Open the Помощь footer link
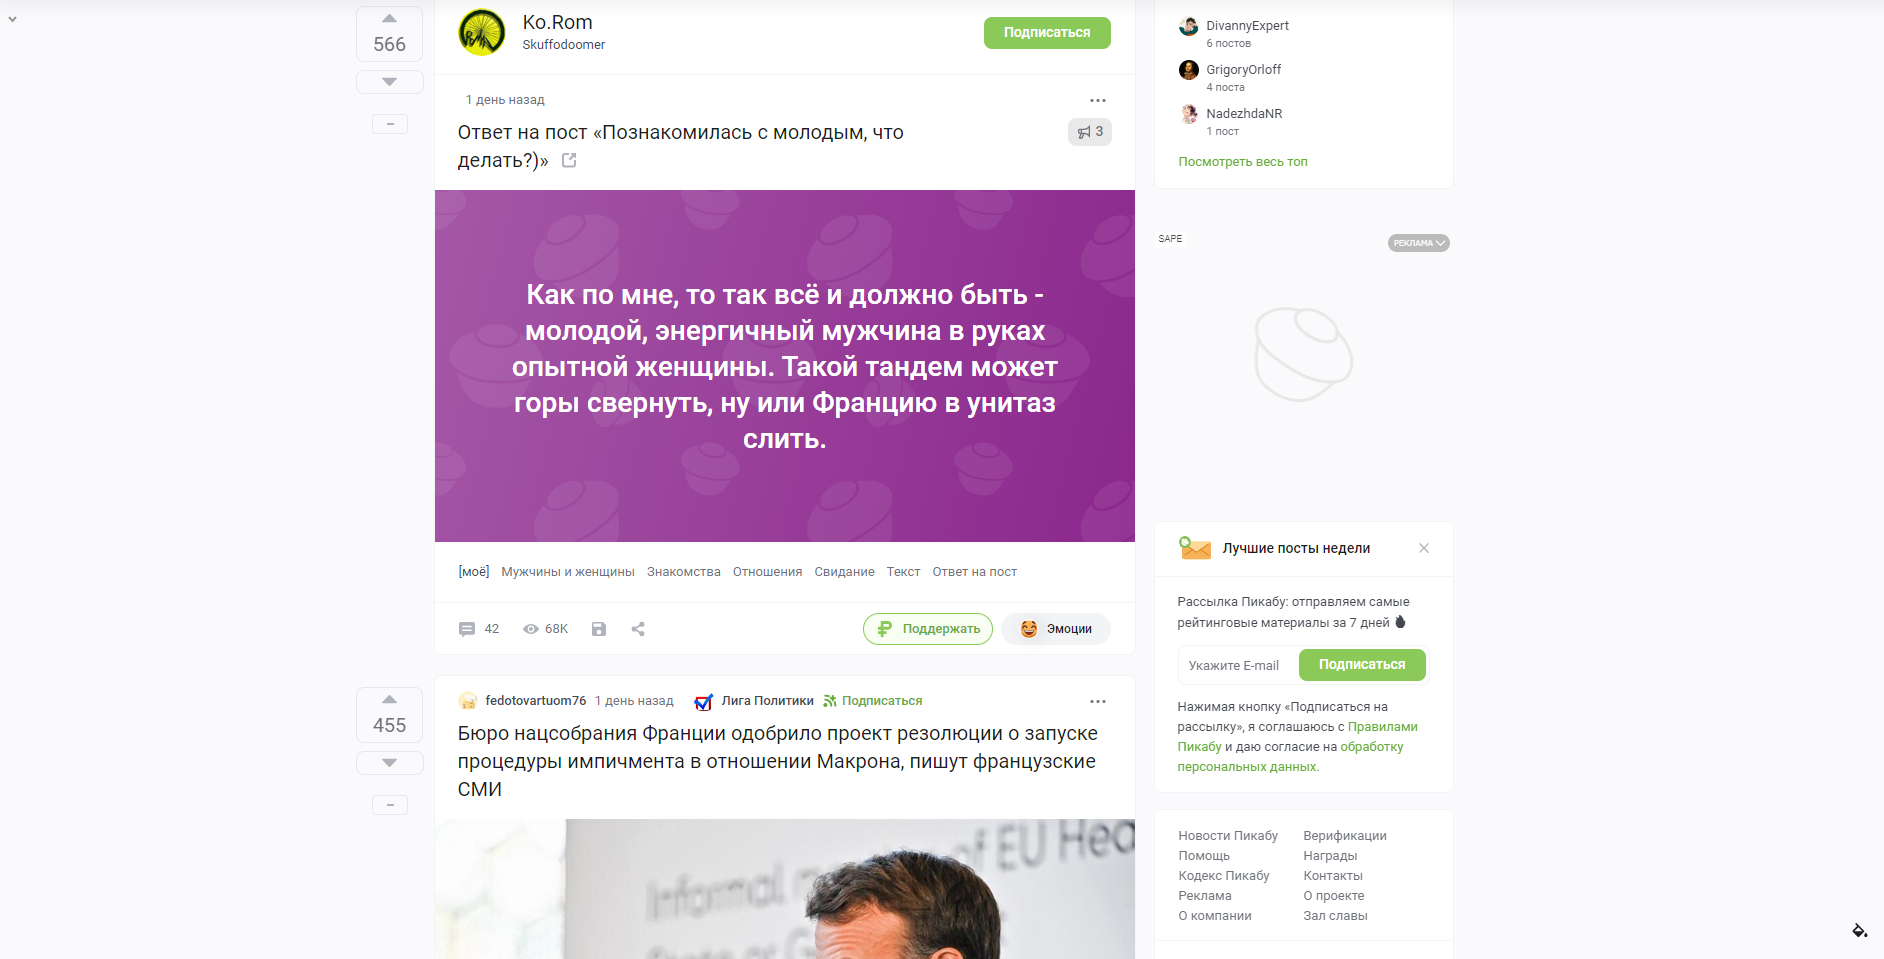This screenshot has height=959, width=1884. 1204,856
